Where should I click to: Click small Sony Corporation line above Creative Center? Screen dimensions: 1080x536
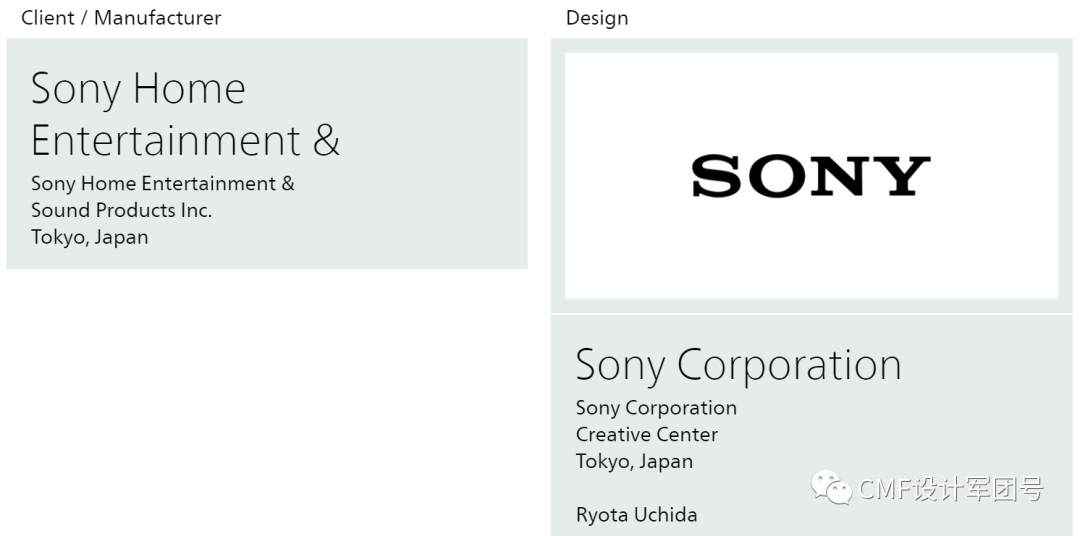pos(656,408)
